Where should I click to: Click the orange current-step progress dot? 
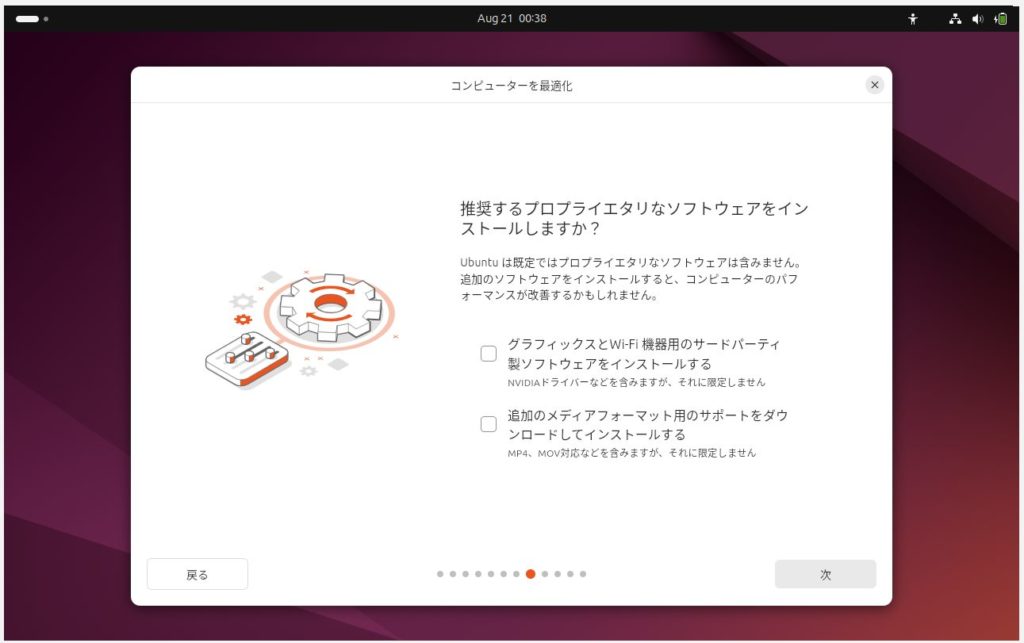coord(530,574)
